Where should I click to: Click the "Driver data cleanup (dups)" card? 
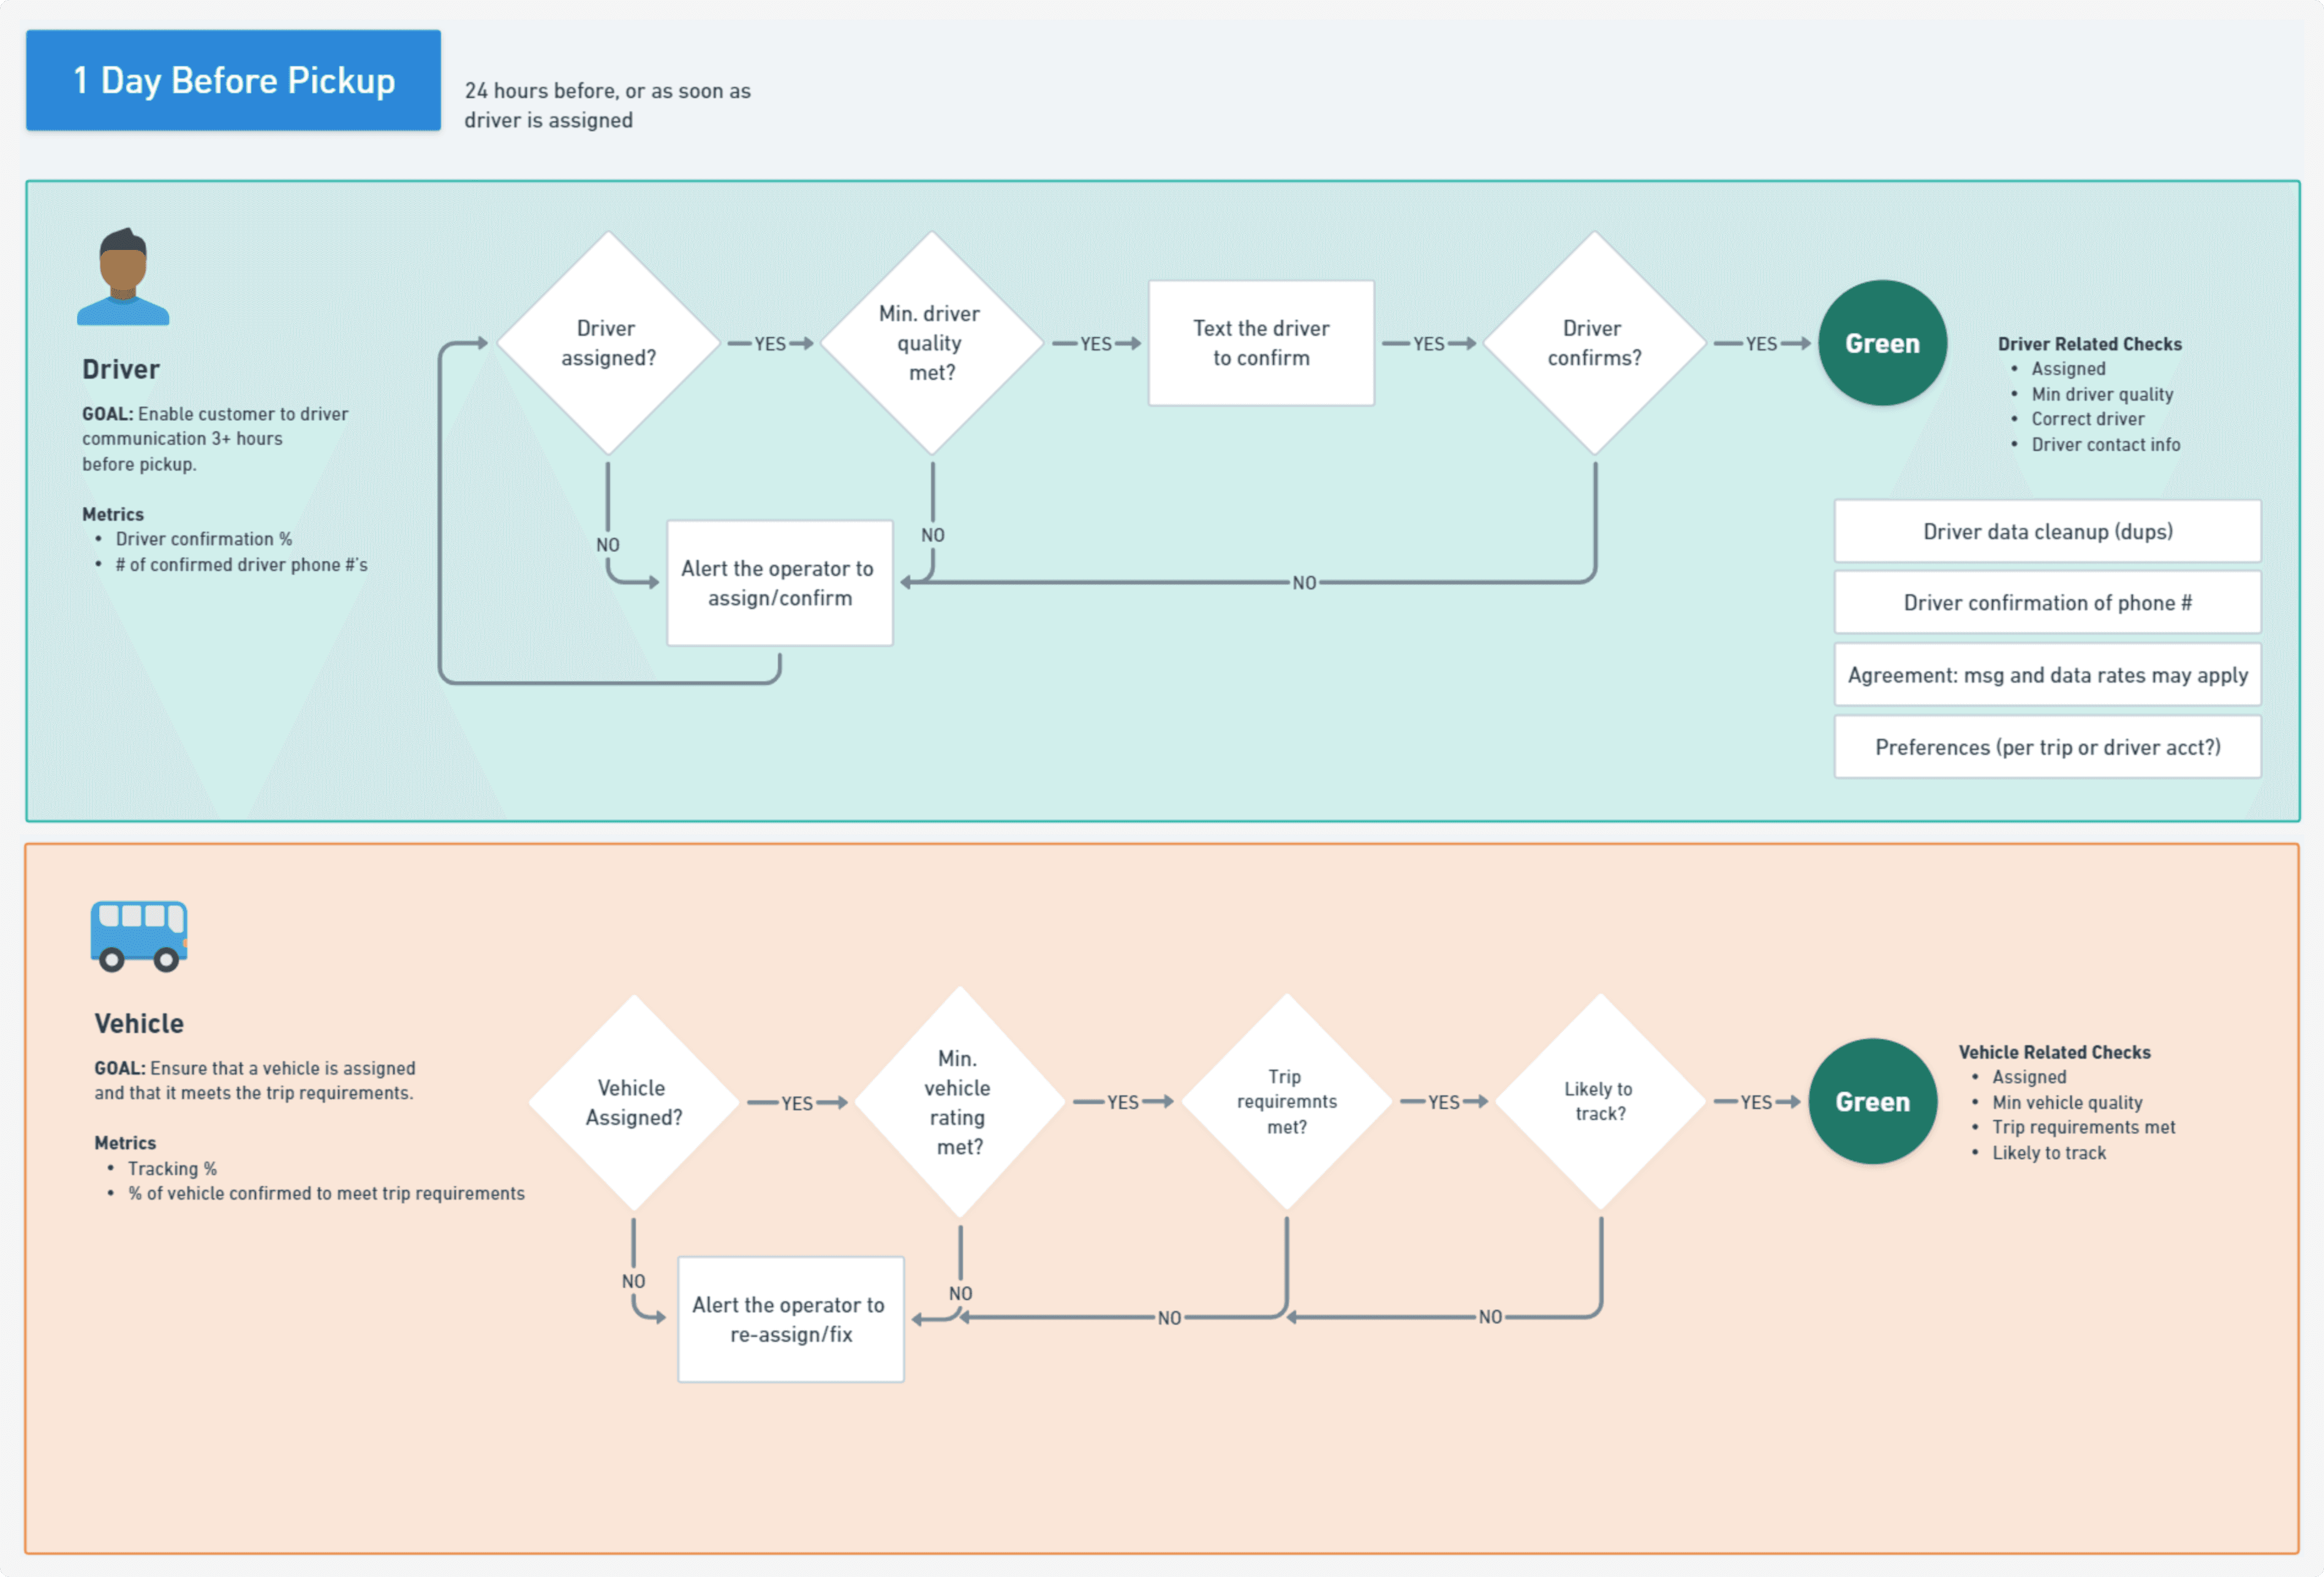[2047, 531]
